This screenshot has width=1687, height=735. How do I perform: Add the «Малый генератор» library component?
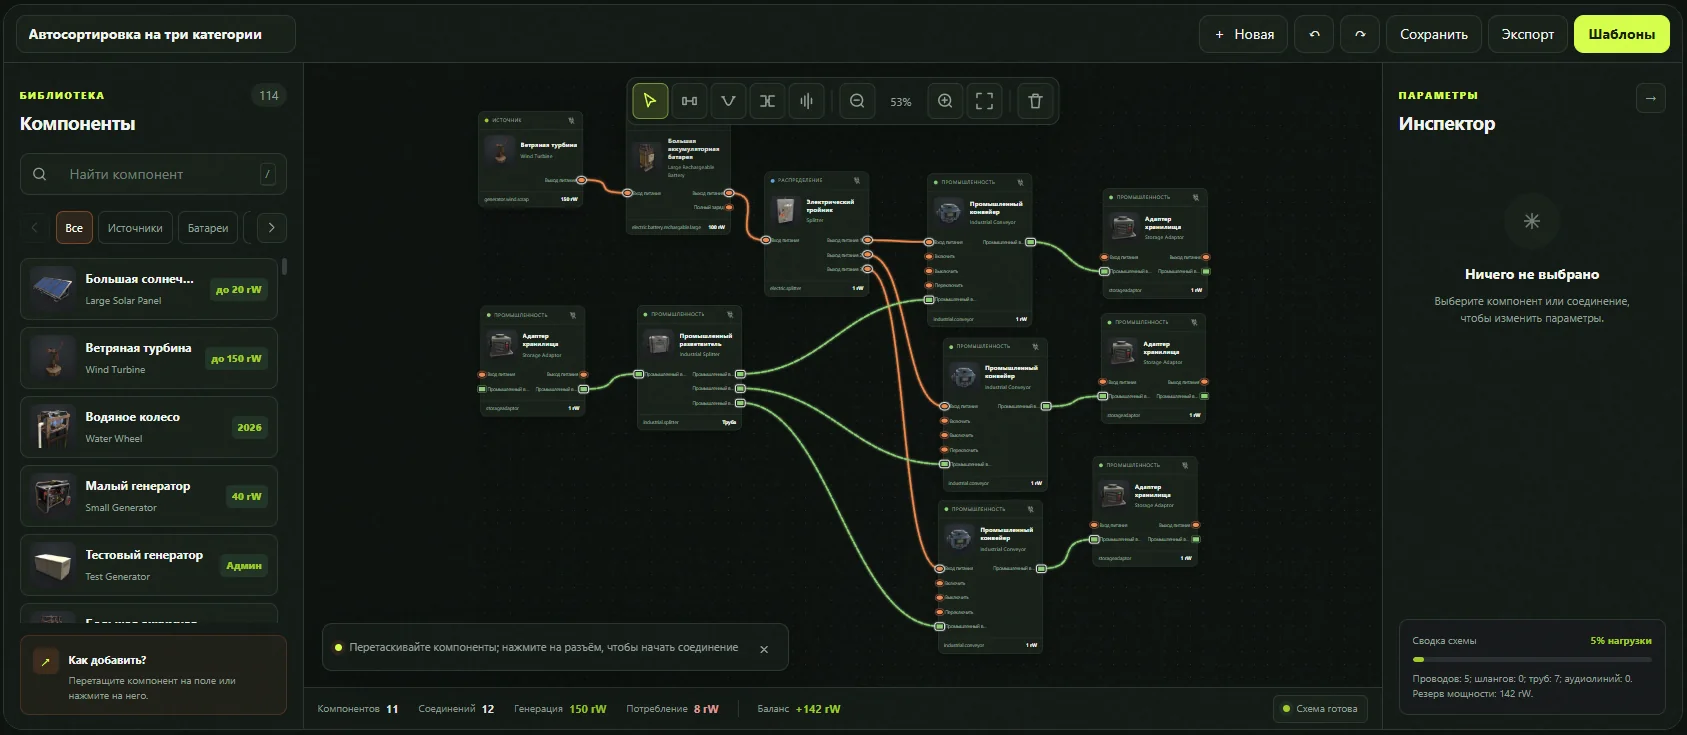point(149,496)
